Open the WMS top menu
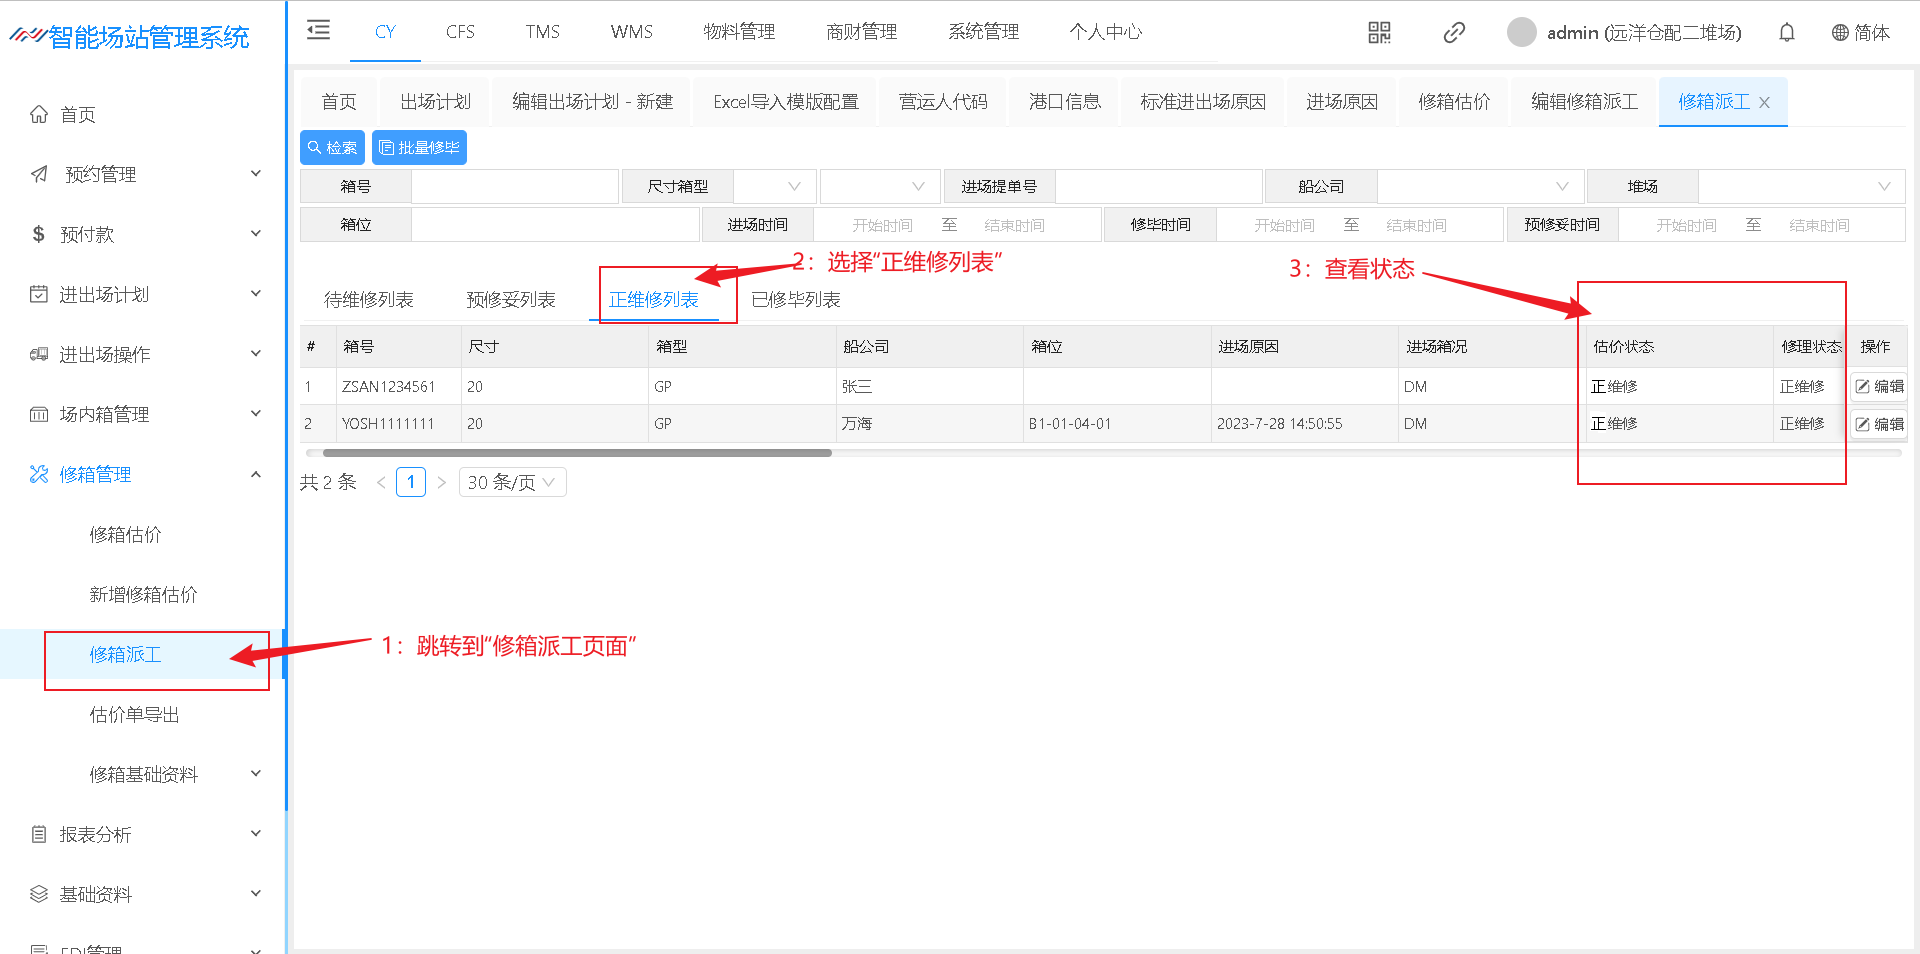The width and height of the screenshot is (1920, 954). pyautogui.click(x=631, y=32)
